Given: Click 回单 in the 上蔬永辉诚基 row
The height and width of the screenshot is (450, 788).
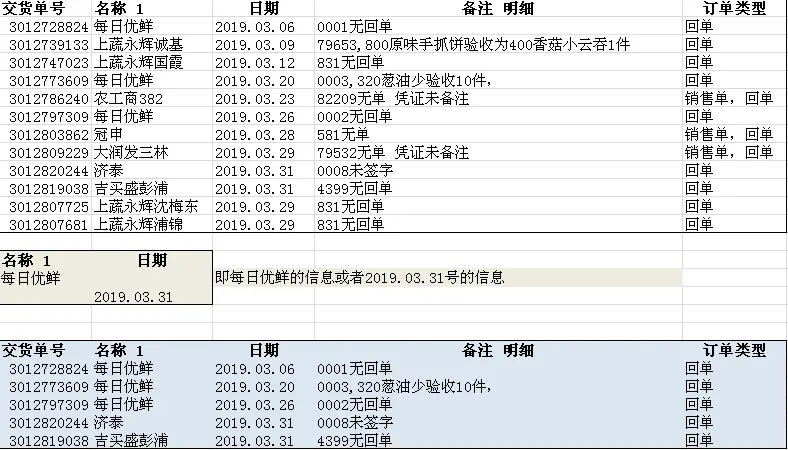Looking at the screenshot, I should point(699,45).
